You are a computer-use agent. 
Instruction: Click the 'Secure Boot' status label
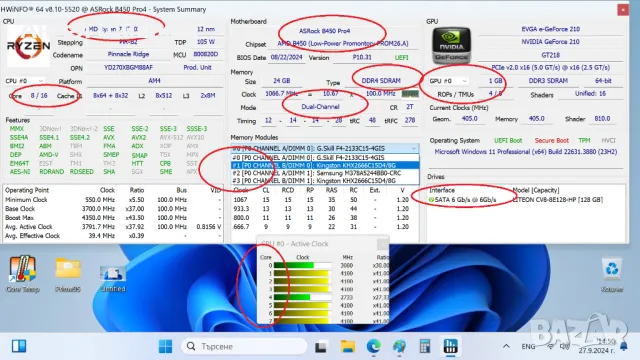(x=551, y=140)
